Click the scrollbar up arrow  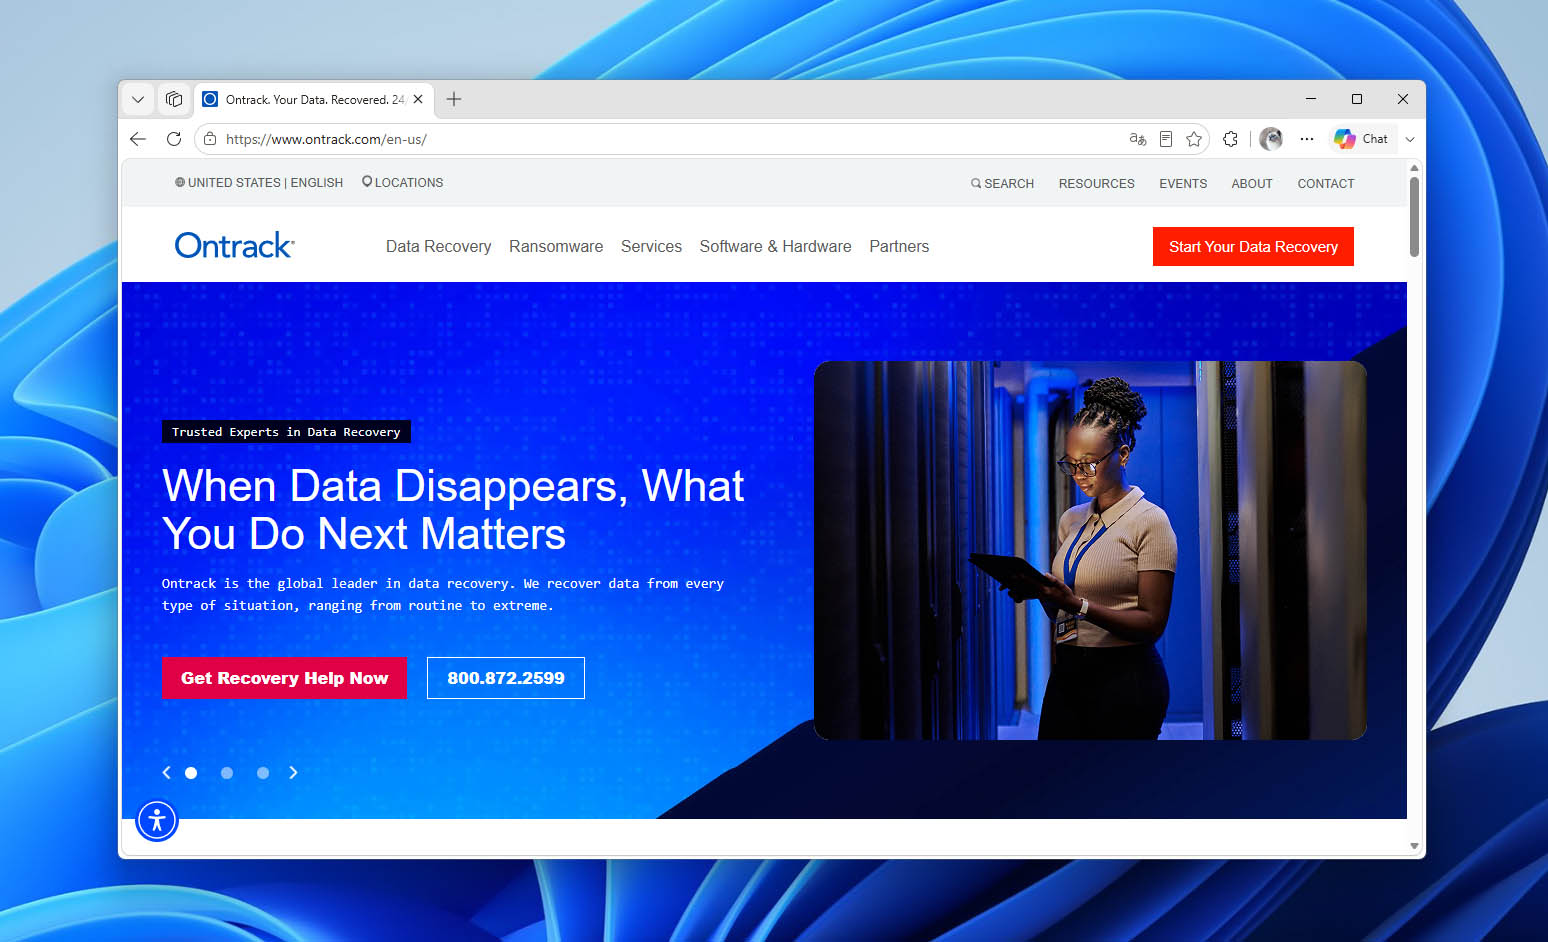(x=1414, y=168)
